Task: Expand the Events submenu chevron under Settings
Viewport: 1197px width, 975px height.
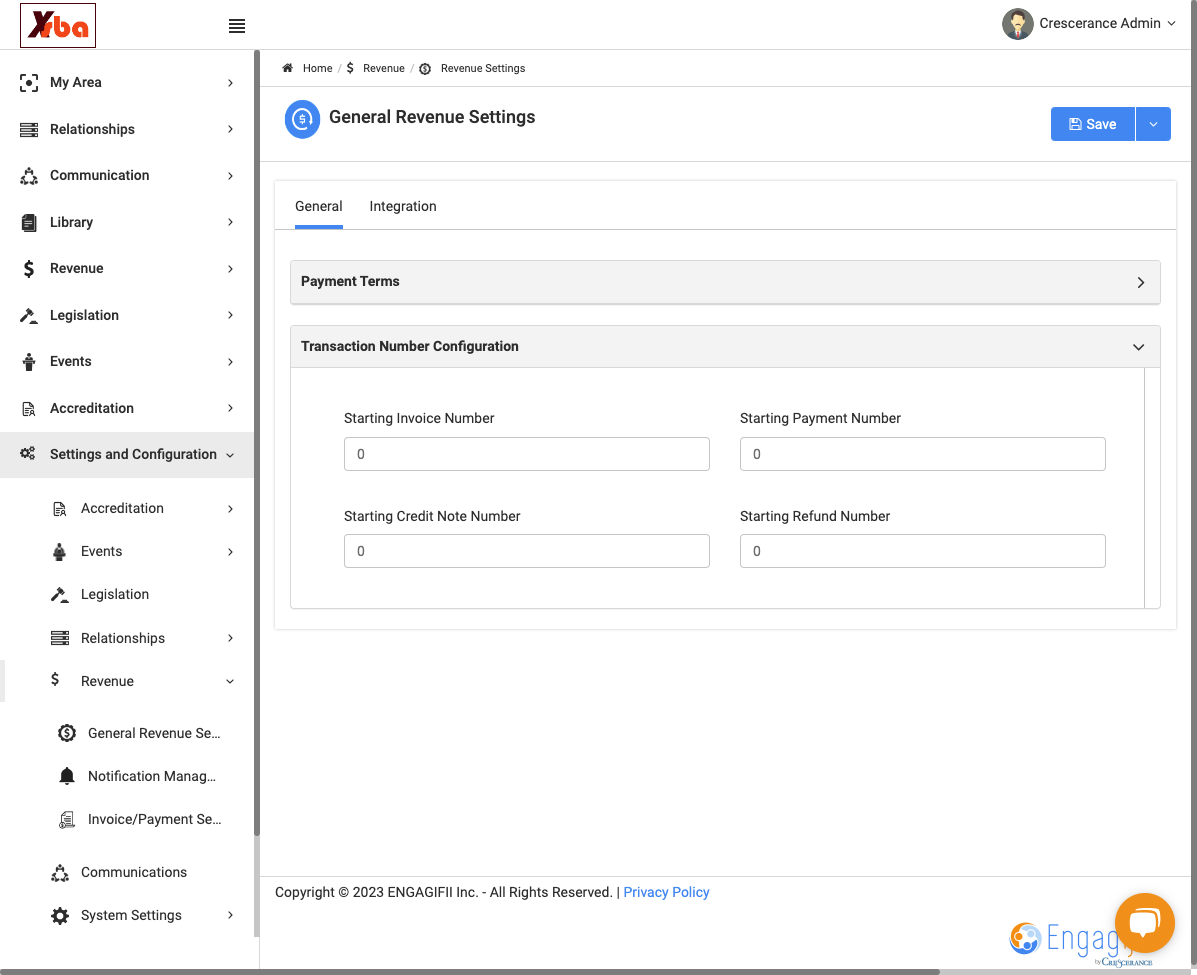Action: (x=230, y=551)
